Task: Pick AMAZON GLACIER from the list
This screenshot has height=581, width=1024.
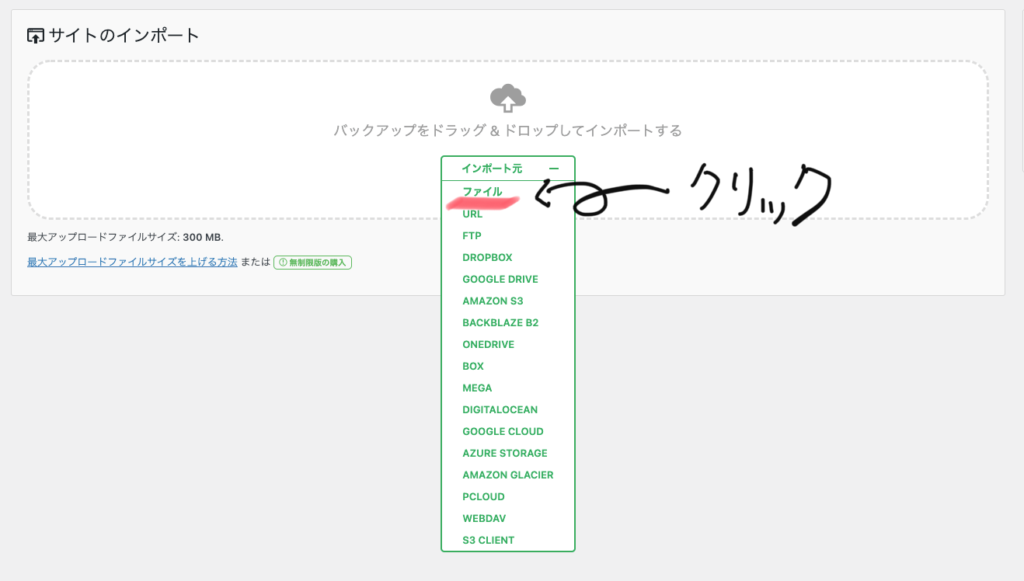Action: point(507,475)
